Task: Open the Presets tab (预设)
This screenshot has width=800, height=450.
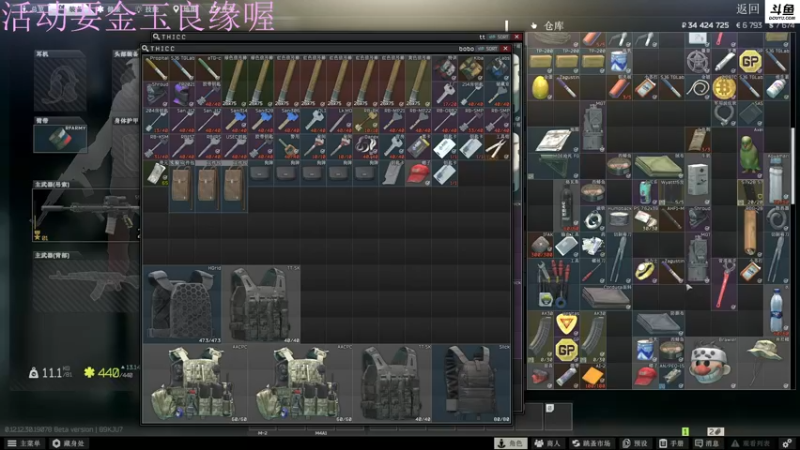Action: point(635,443)
